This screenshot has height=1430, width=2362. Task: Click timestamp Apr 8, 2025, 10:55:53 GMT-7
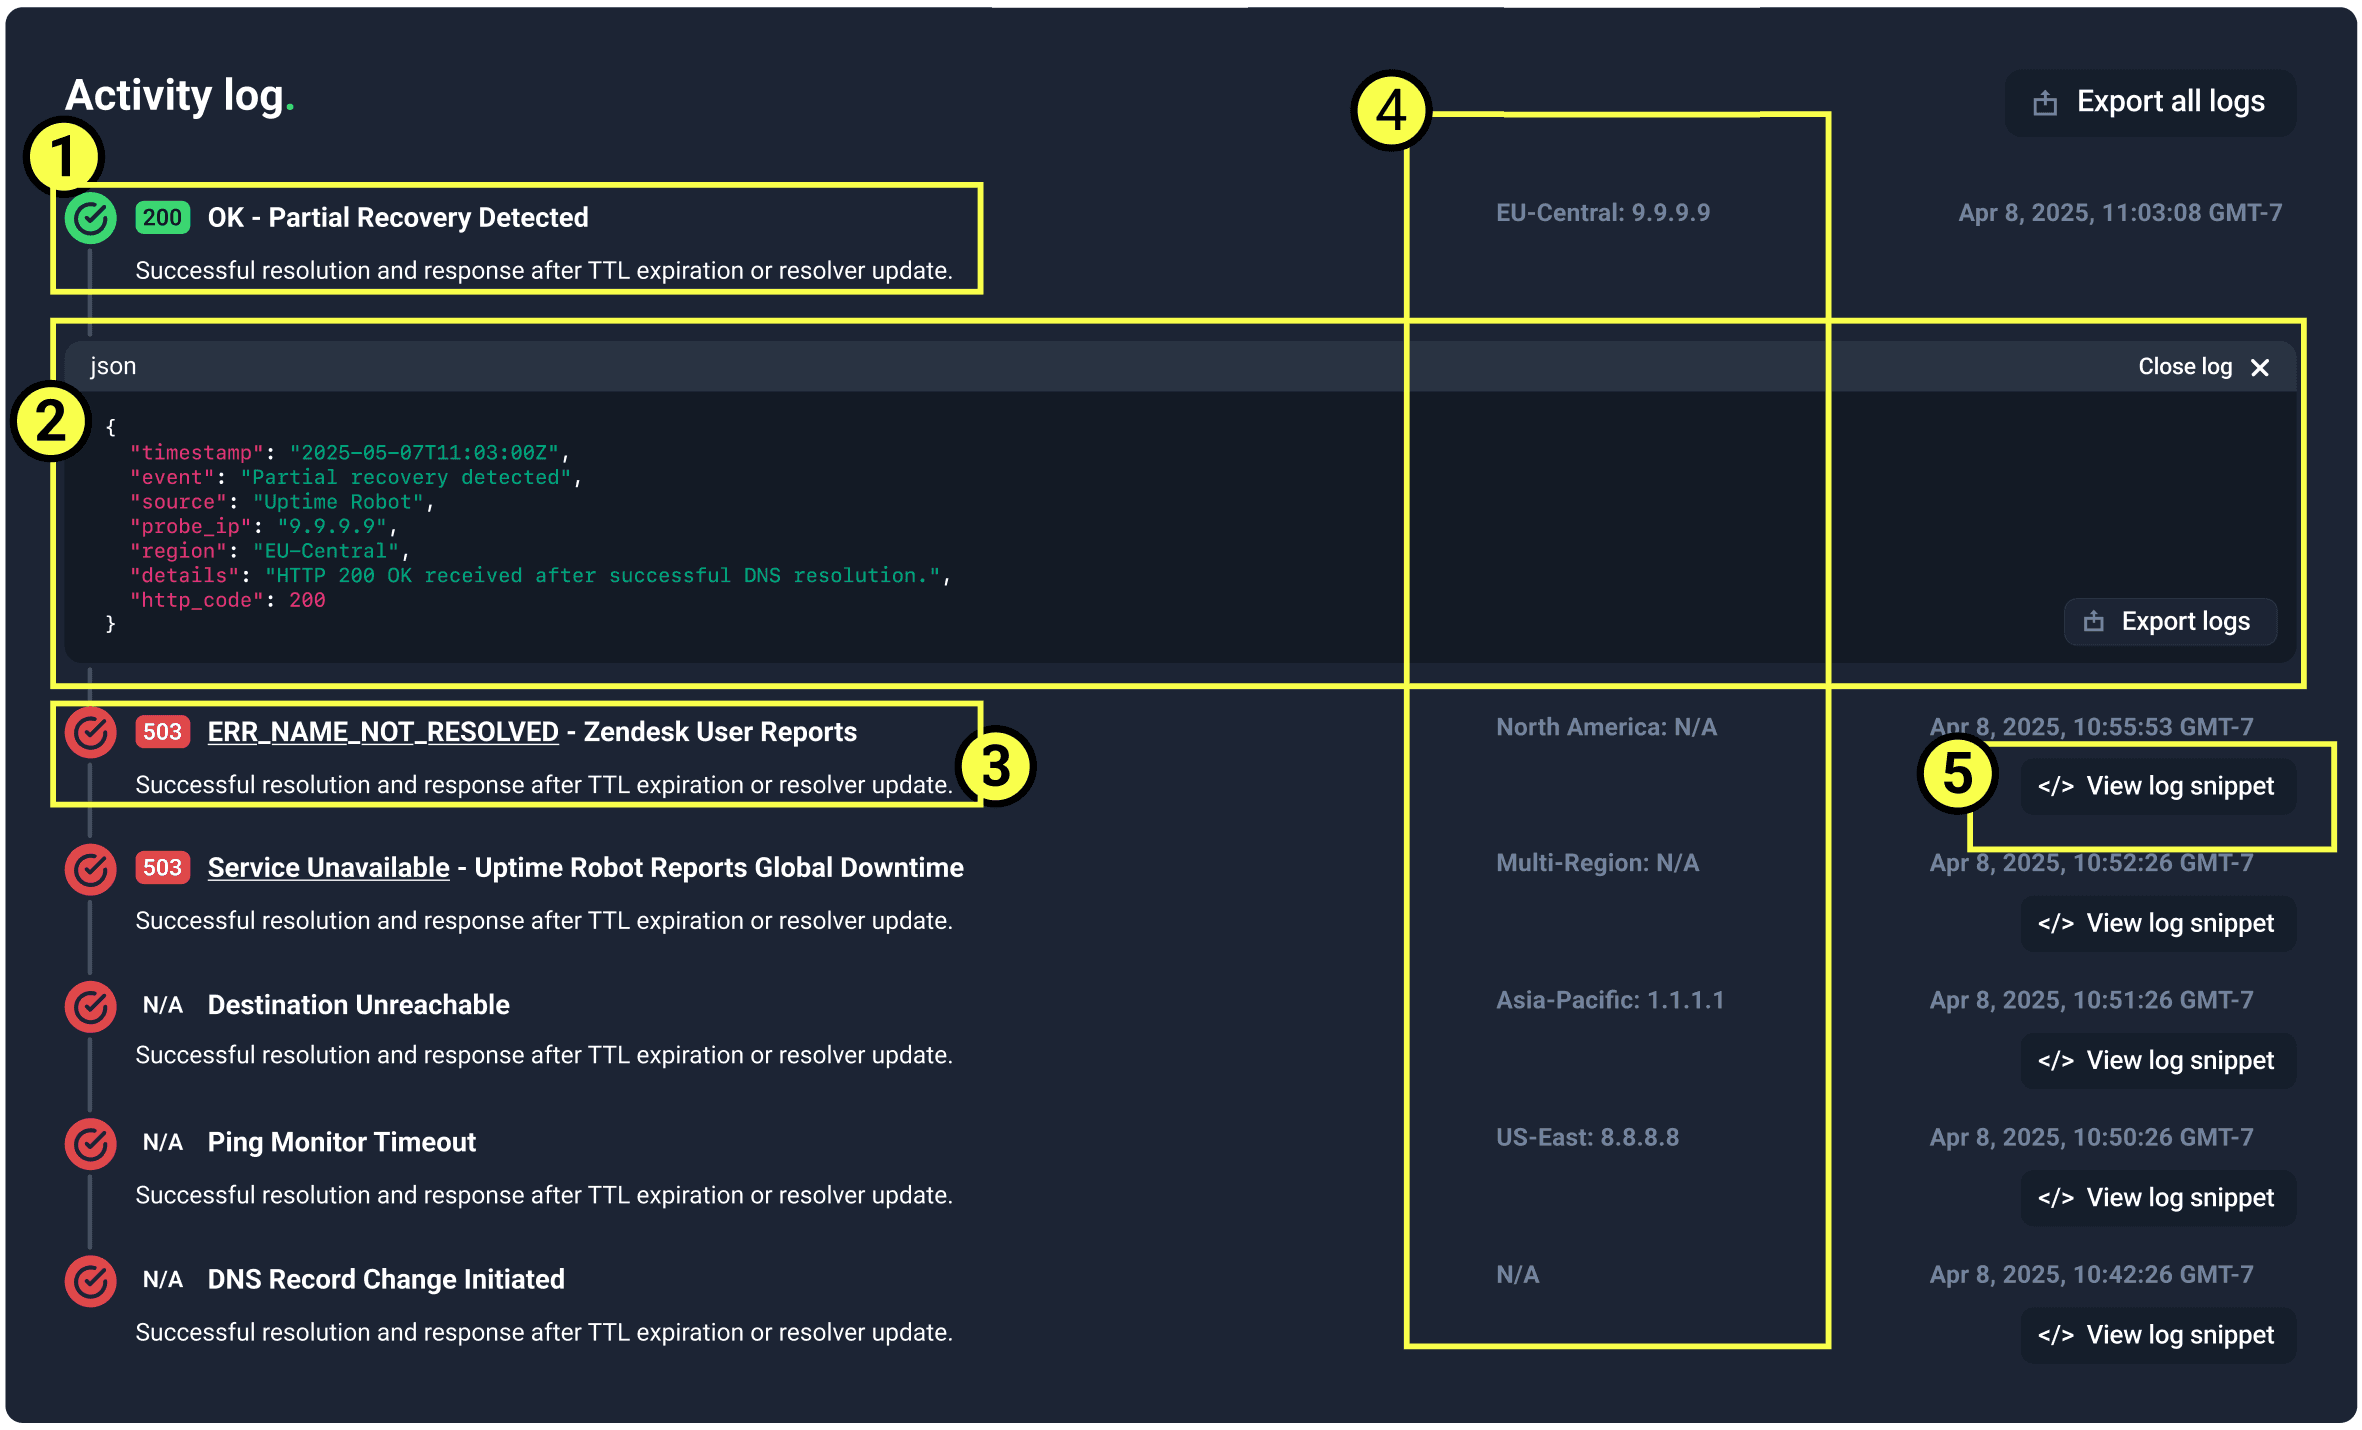coord(2091,727)
